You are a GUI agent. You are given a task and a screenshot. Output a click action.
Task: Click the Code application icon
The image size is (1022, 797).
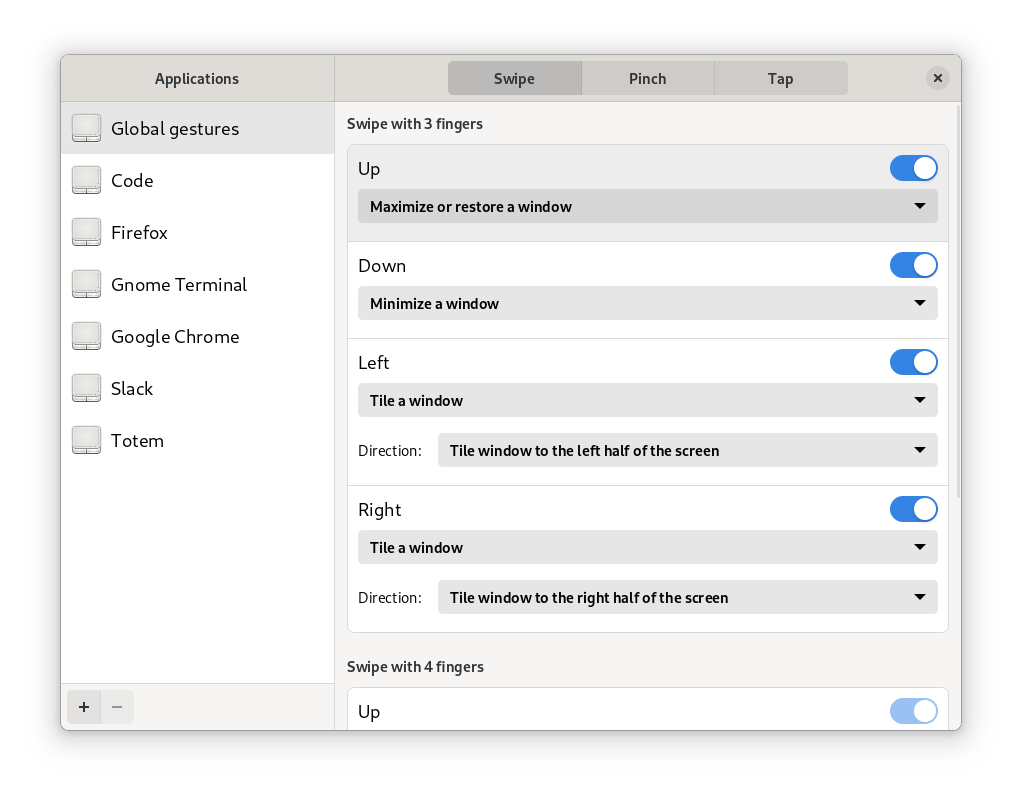coord(86,181)
